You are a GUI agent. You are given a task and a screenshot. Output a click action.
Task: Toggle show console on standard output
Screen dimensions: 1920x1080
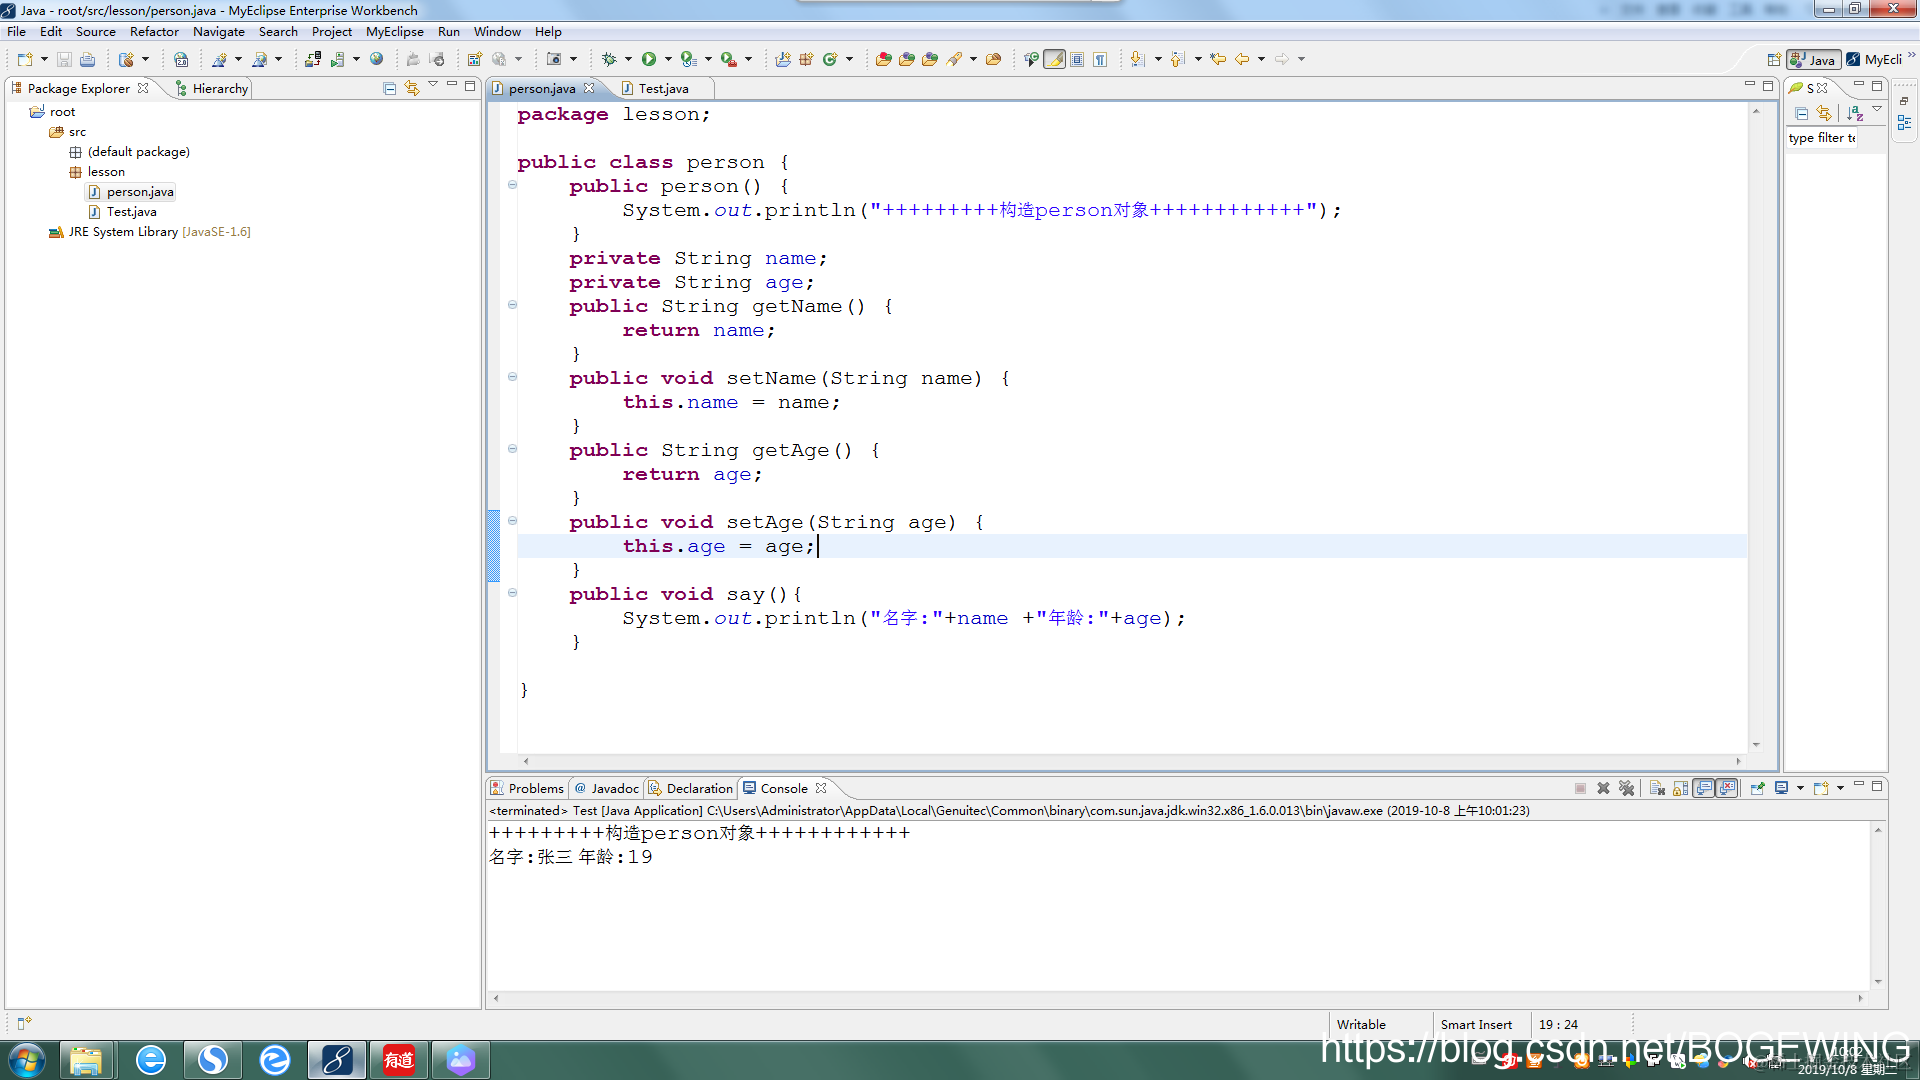pos(1704,788)
